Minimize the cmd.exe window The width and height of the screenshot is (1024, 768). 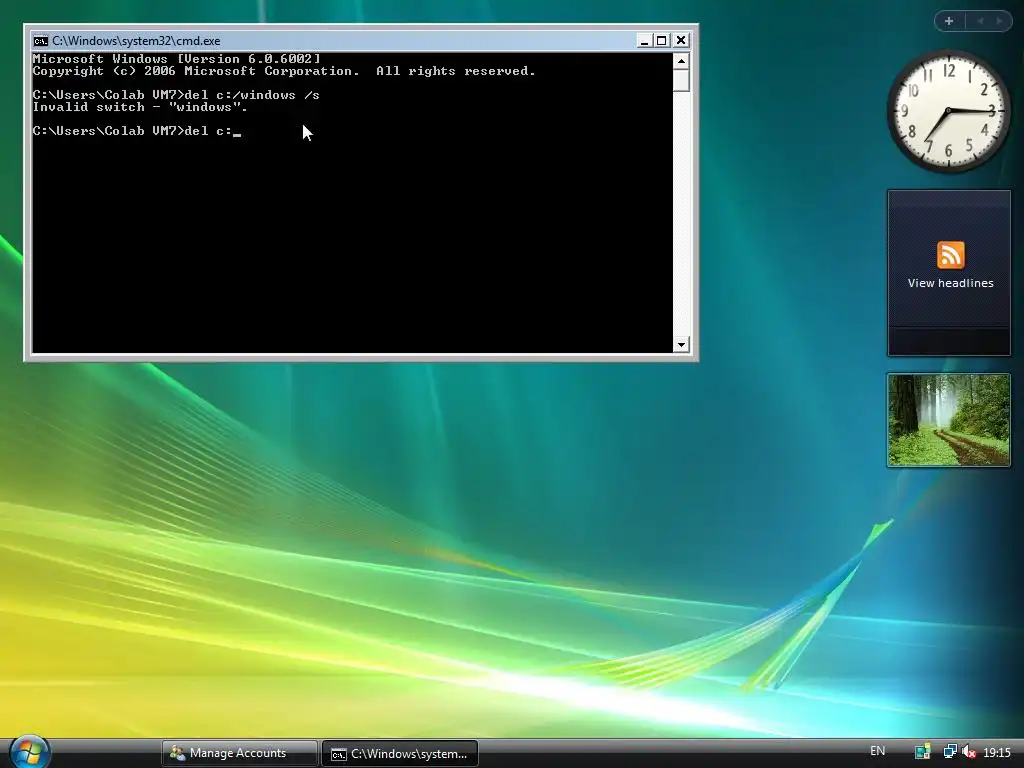click(644, 40)
